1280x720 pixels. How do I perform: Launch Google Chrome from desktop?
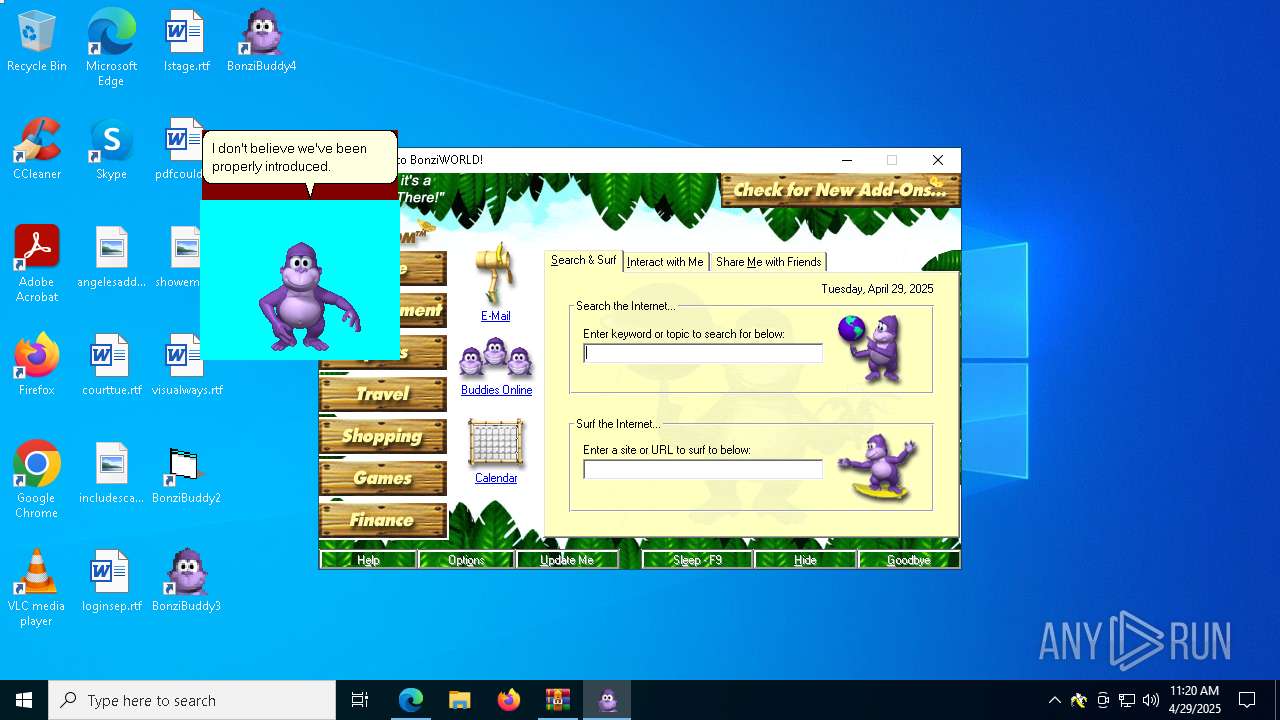[x=37, y=480]
